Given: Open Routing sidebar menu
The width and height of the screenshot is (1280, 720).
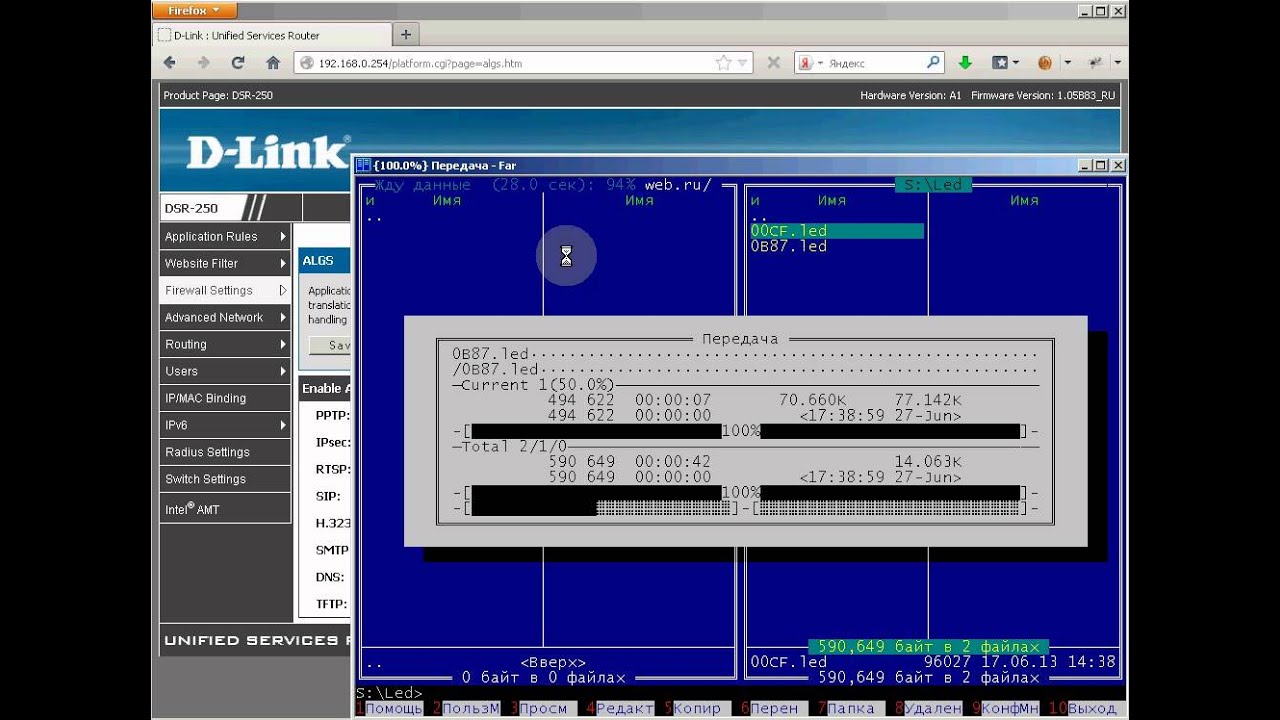Looking at the screenshot, I should [225, 345].
